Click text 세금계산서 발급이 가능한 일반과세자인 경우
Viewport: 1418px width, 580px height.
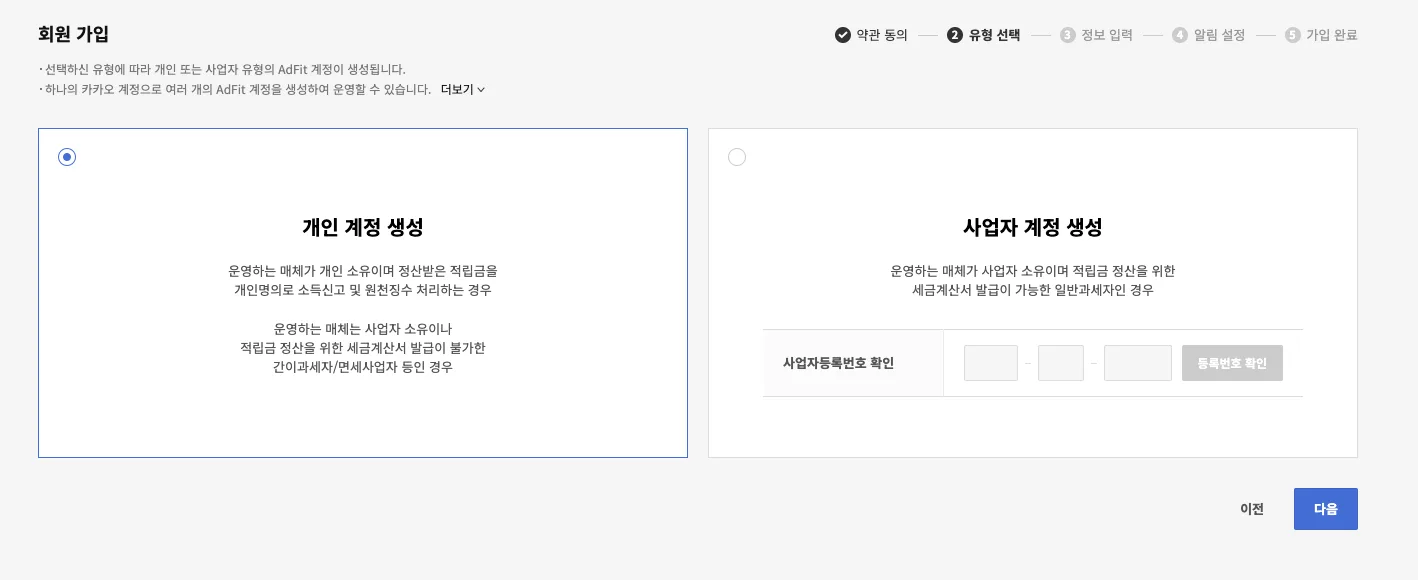(1033, 290)
